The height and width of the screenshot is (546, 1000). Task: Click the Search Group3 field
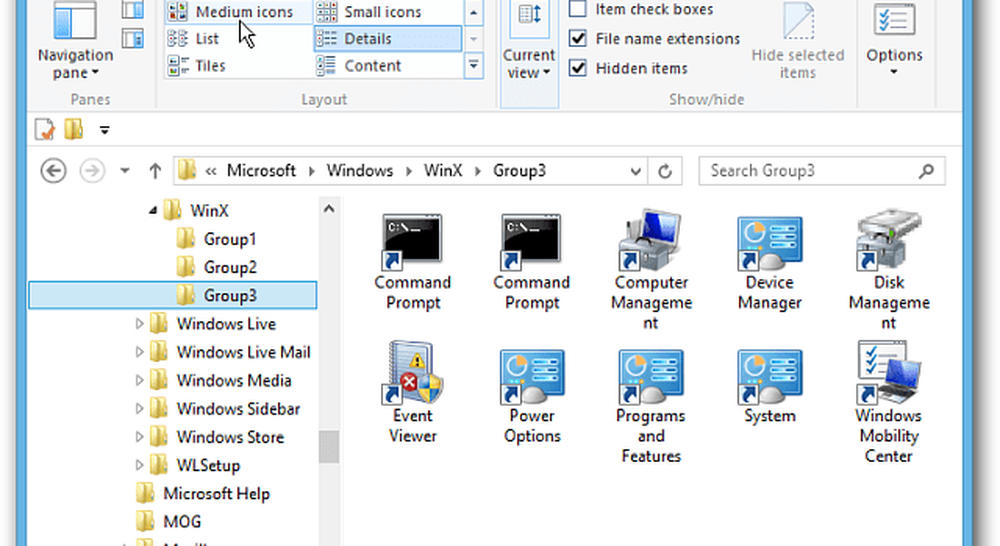tap(810, 171)
